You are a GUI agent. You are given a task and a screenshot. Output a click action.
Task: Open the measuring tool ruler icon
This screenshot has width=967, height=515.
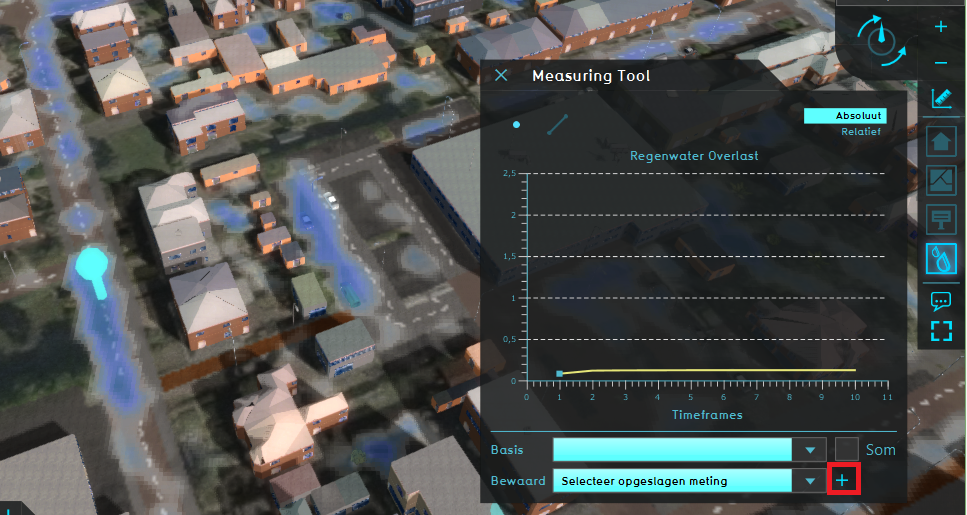click(x=940, y=98)
